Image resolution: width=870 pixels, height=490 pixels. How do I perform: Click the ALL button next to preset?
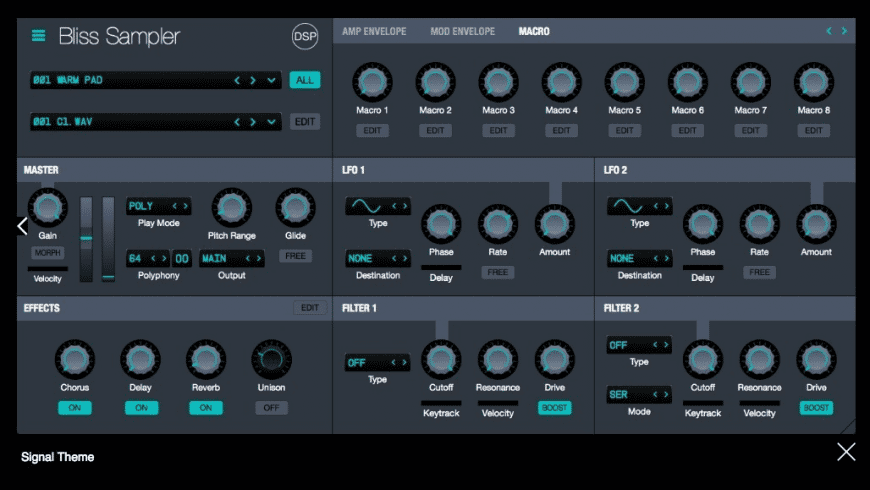coord(304,80)
